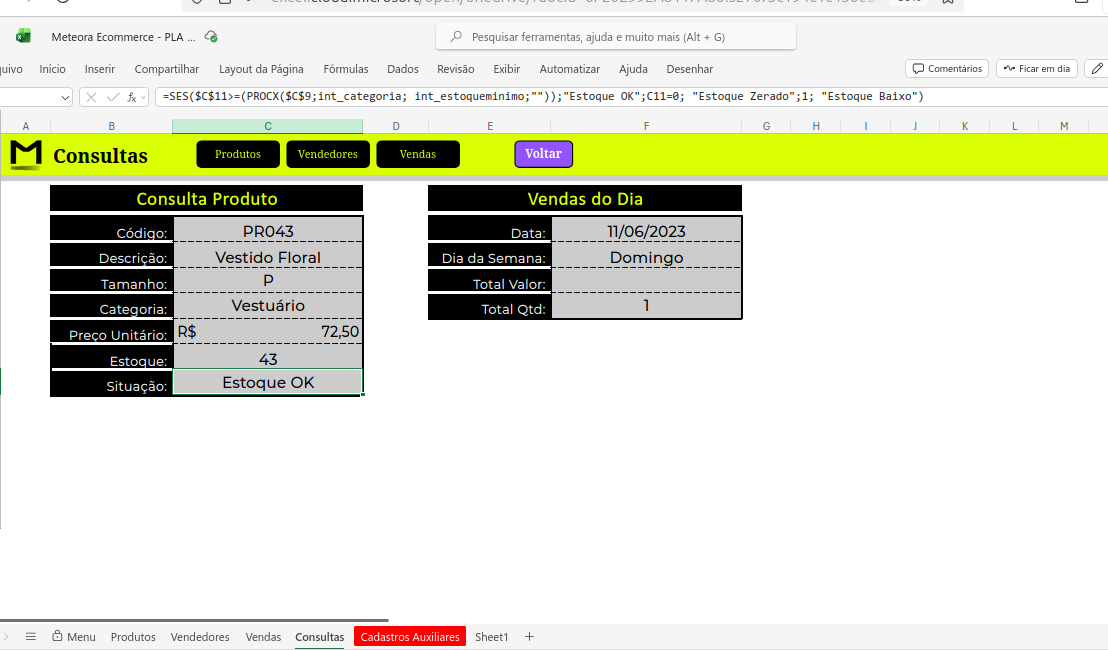
Task: Select the Tamanho value cell P
Action: [x=268, y=281]
